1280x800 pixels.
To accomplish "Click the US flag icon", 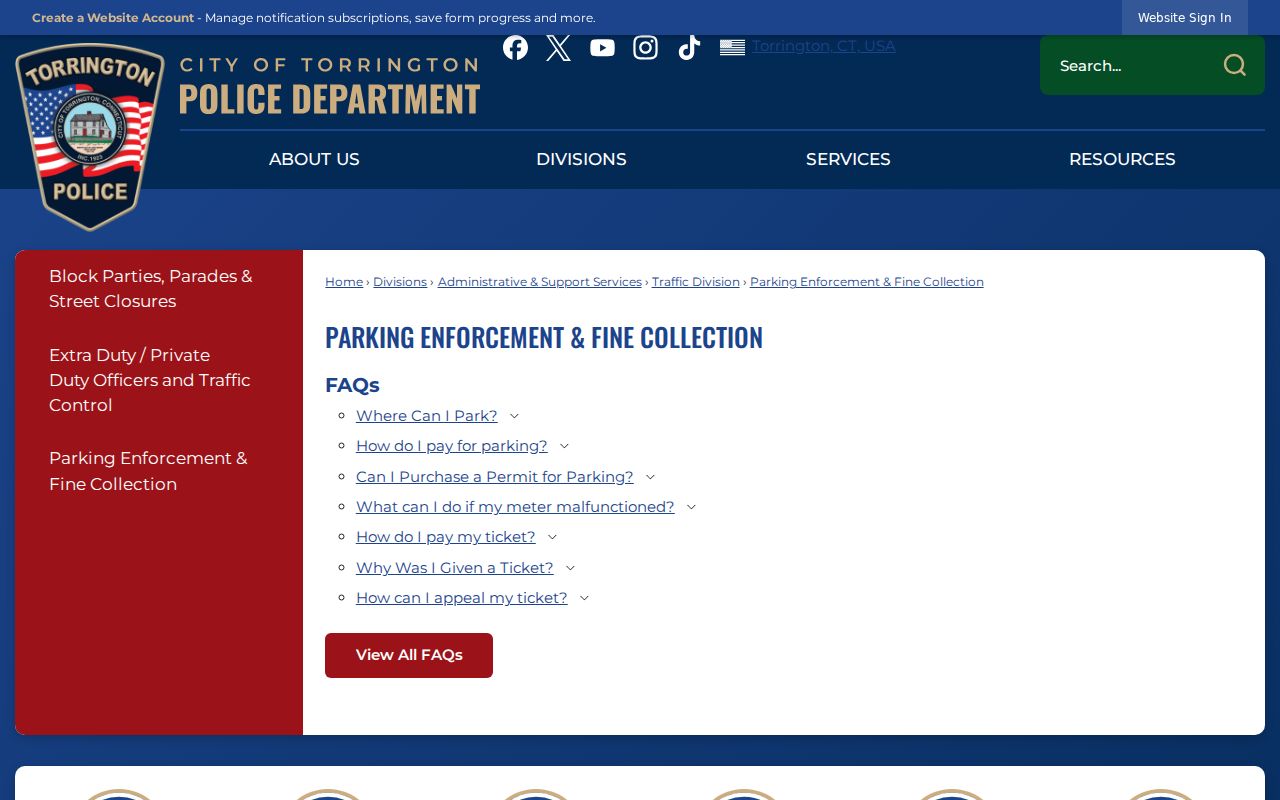I will coord(732,47).
